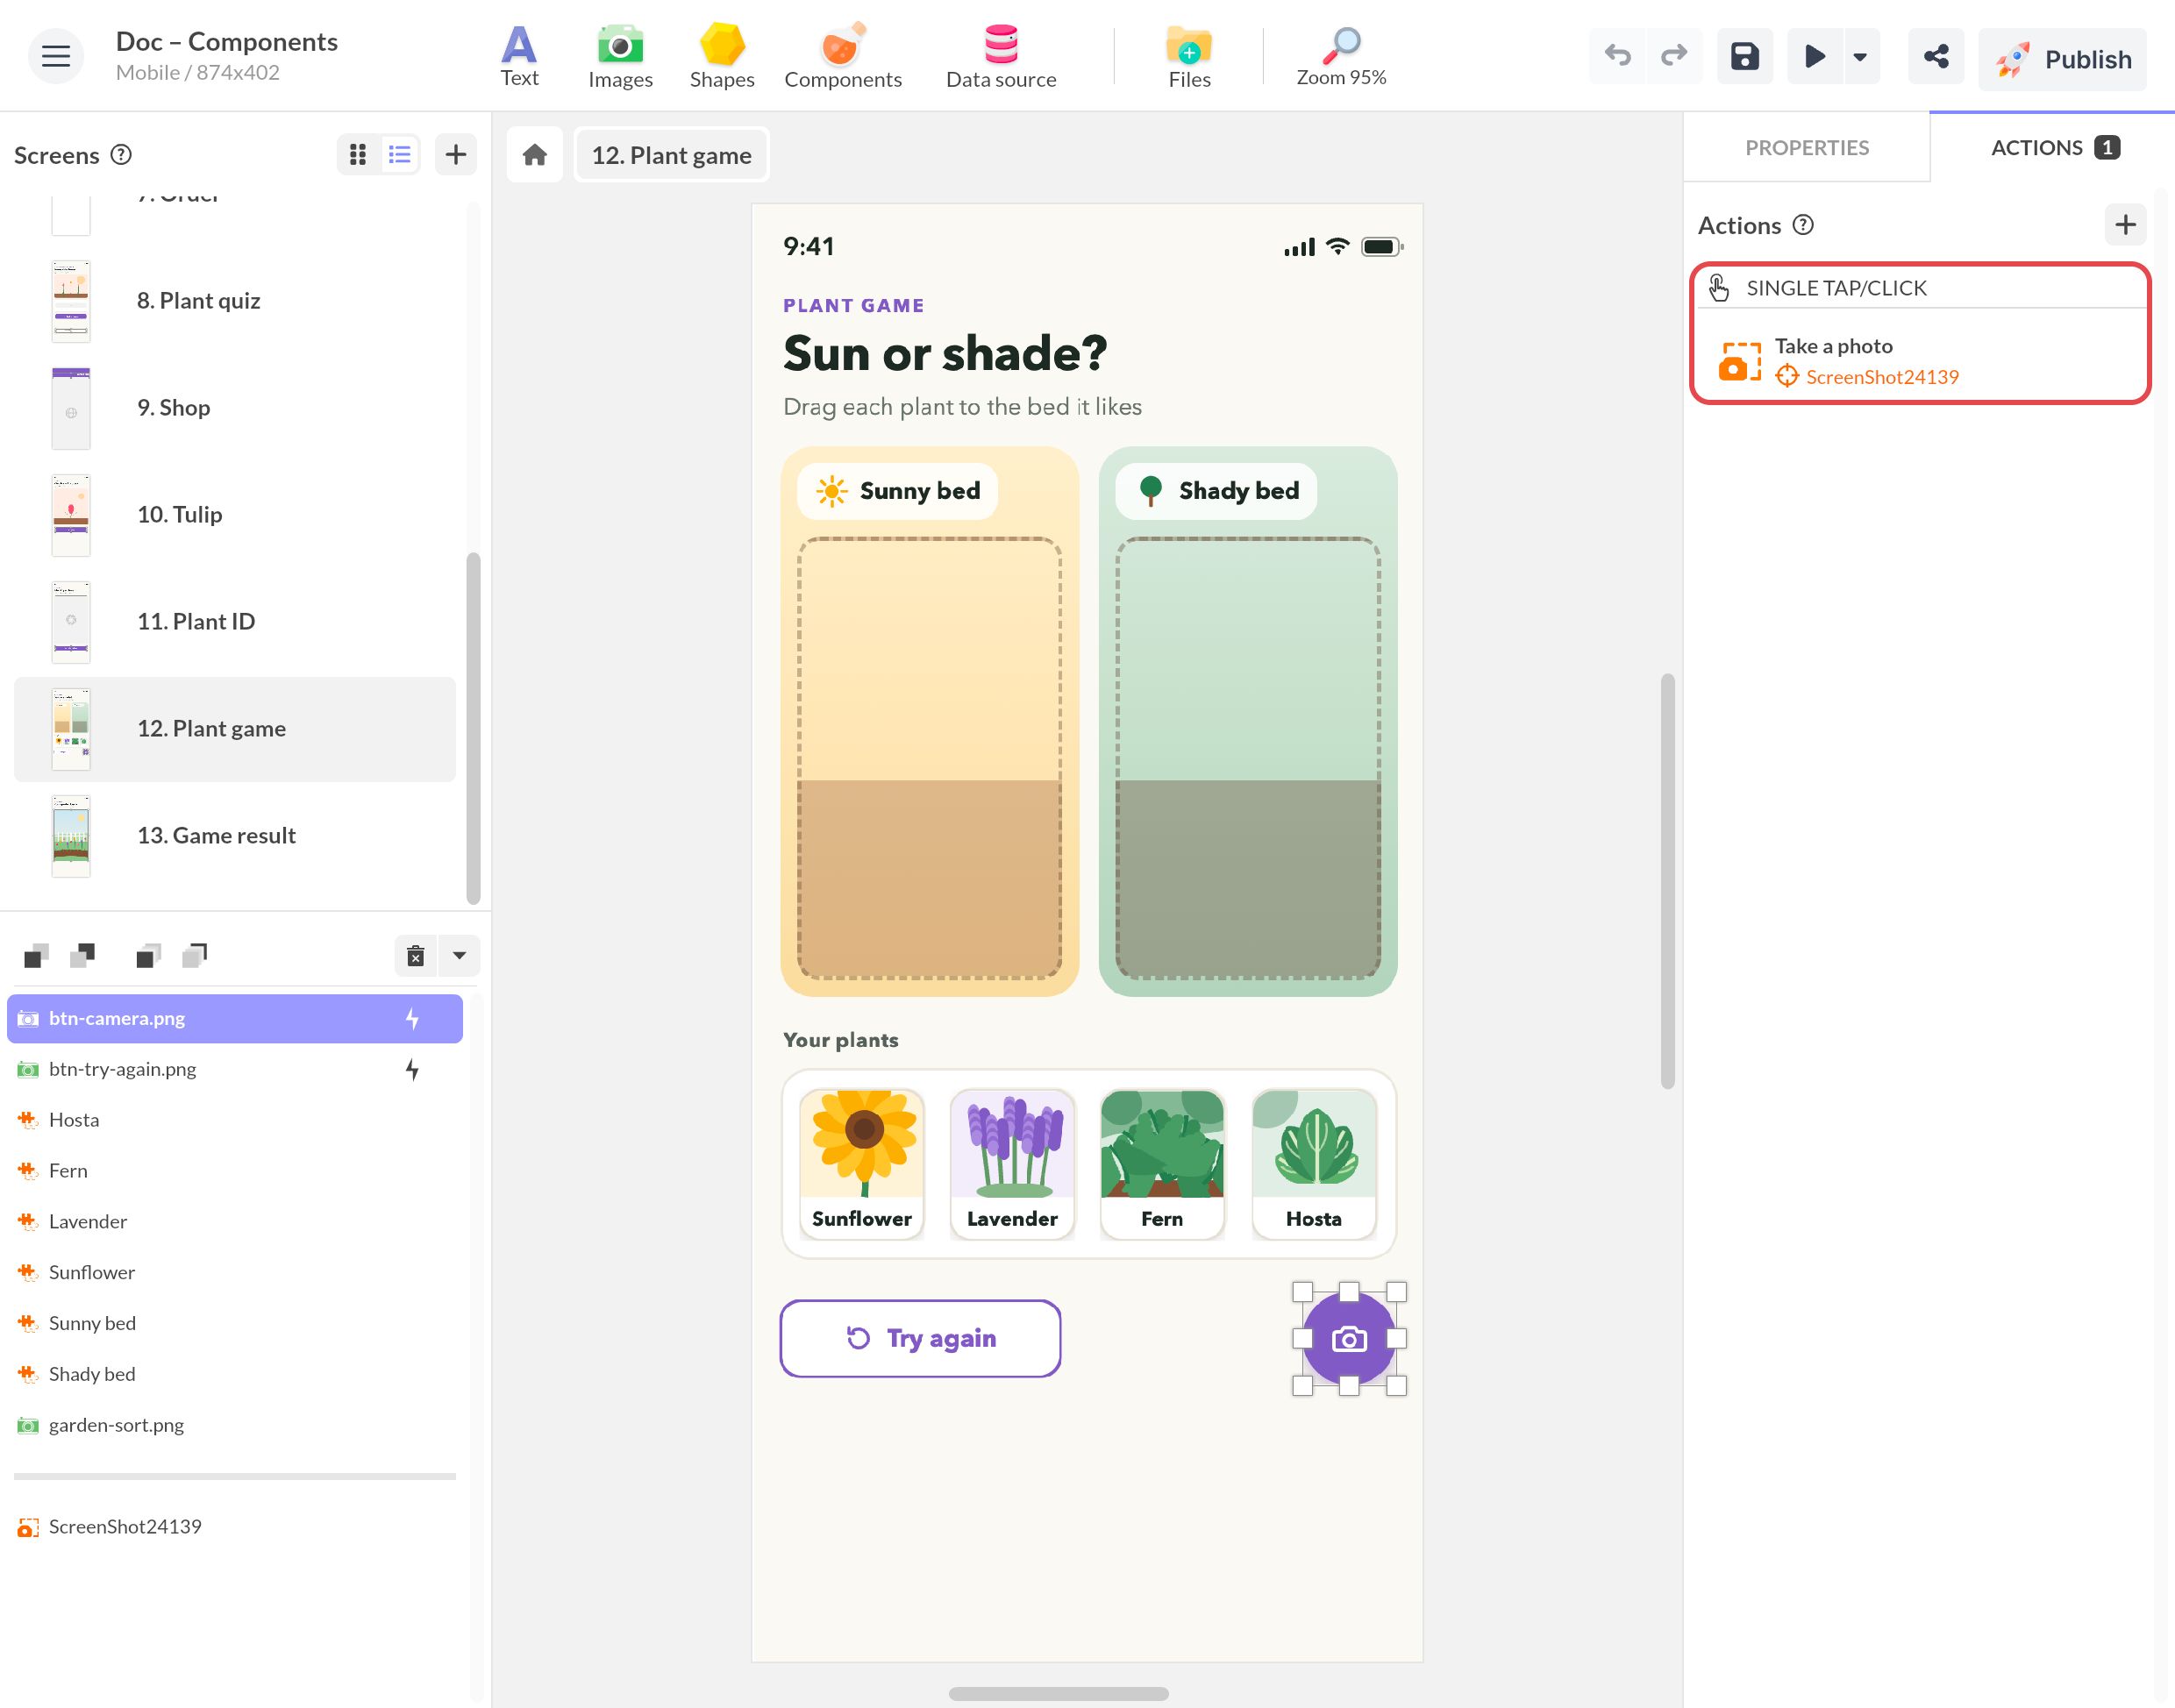The image size is (2175, 1708).
Task: Select btn-try-again.png in element list
Action: pyautogui.click(x=235, y=1069)
